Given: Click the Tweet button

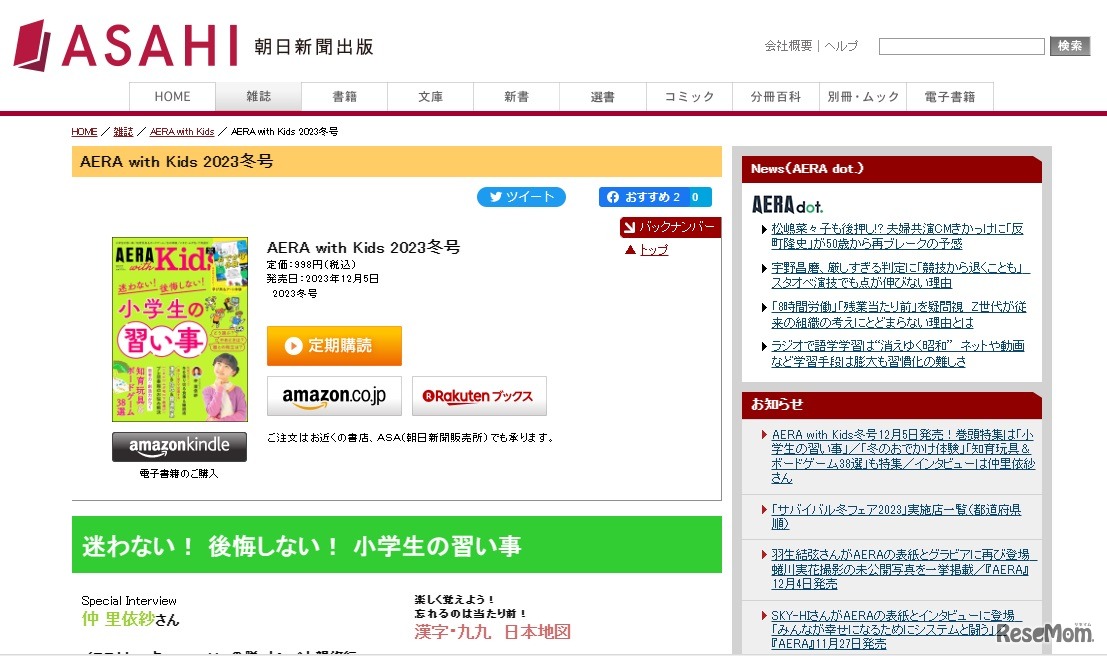Looking at the screenshot, I should (521, 197).
